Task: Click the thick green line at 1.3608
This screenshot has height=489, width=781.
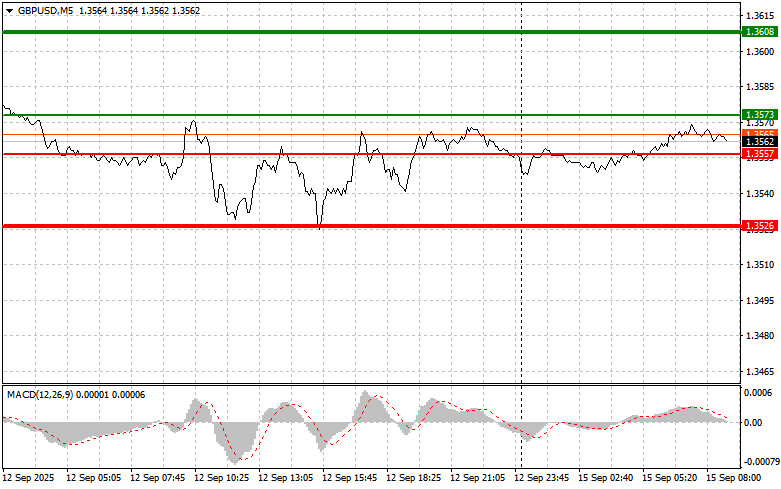Action: [370, 32]
